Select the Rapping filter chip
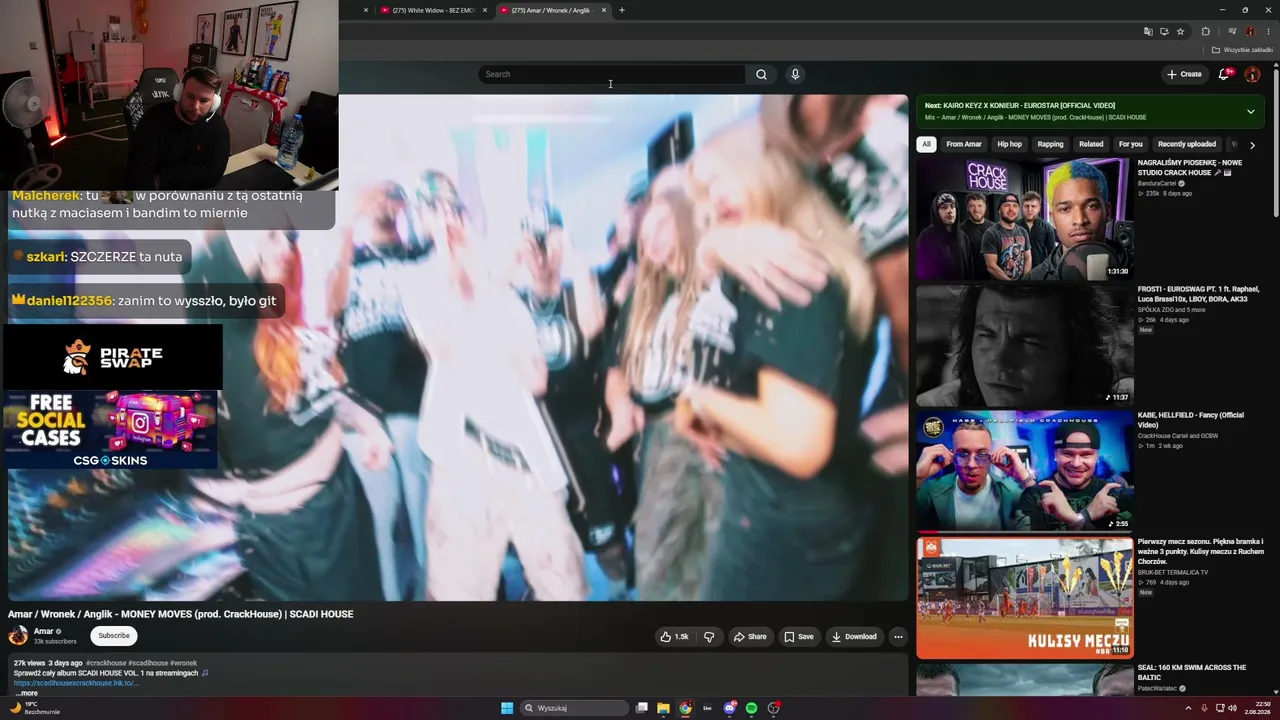Image resolution: width=1280 pixels, height=720 pixels. 1050,144
